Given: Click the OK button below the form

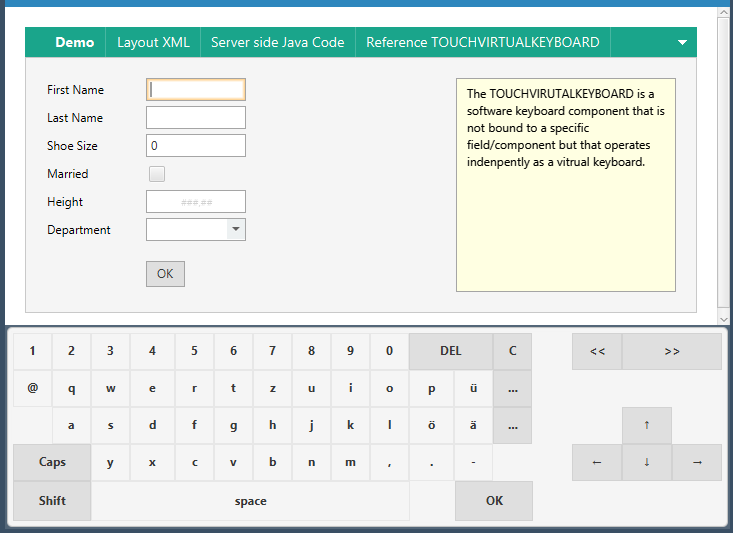Looking at the screenshot, I should (165, 274).
